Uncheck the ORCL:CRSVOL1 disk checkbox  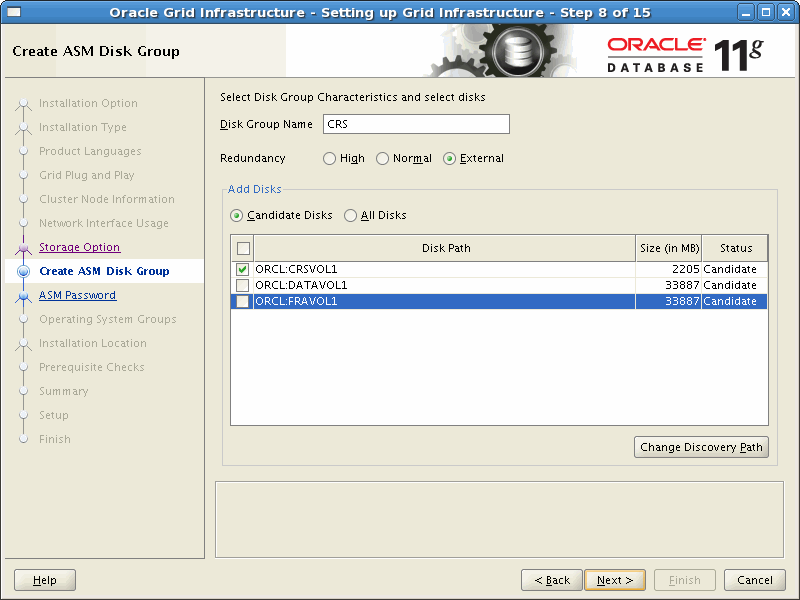(x=242, y=269)
